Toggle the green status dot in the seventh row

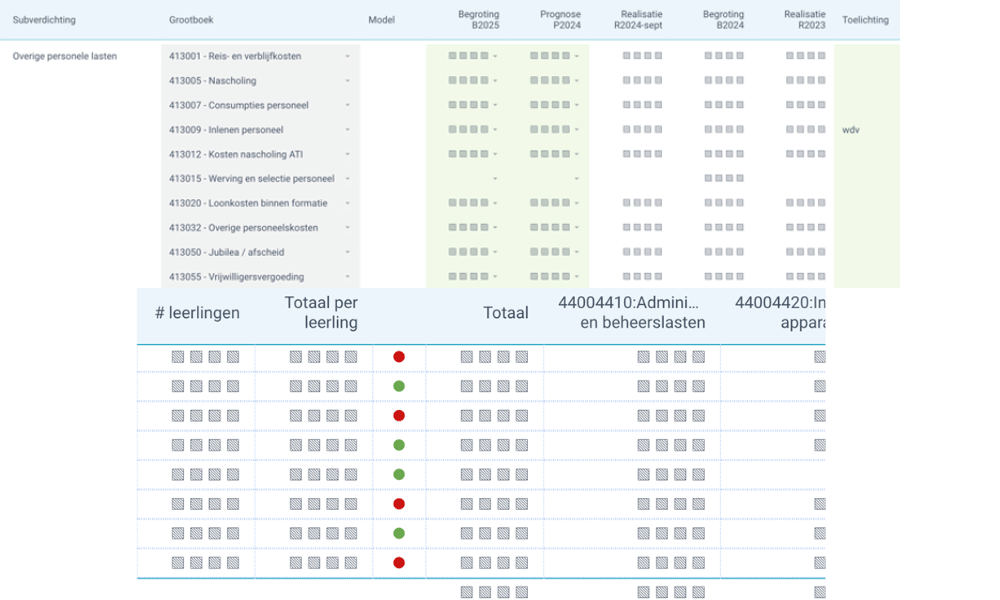(x=398, y=533)
